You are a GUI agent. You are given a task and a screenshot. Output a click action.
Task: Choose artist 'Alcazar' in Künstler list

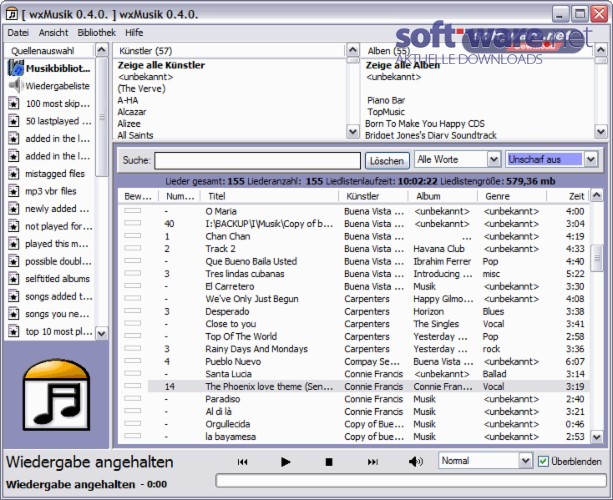coord(132,112)
